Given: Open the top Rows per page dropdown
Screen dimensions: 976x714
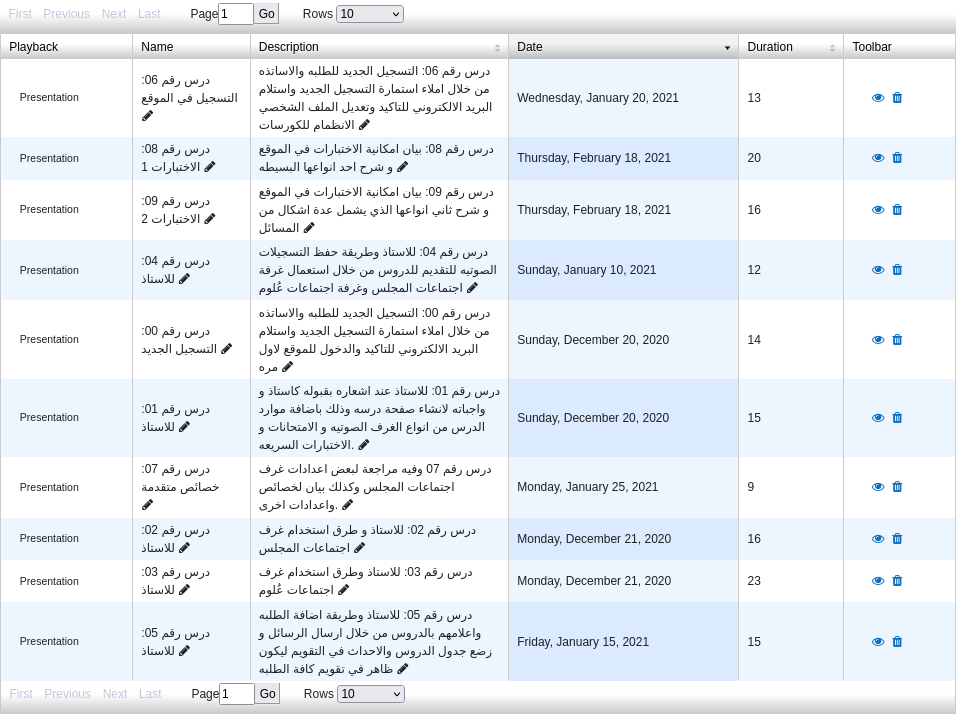Looking at the screenshot, I should tap(370, 14).
